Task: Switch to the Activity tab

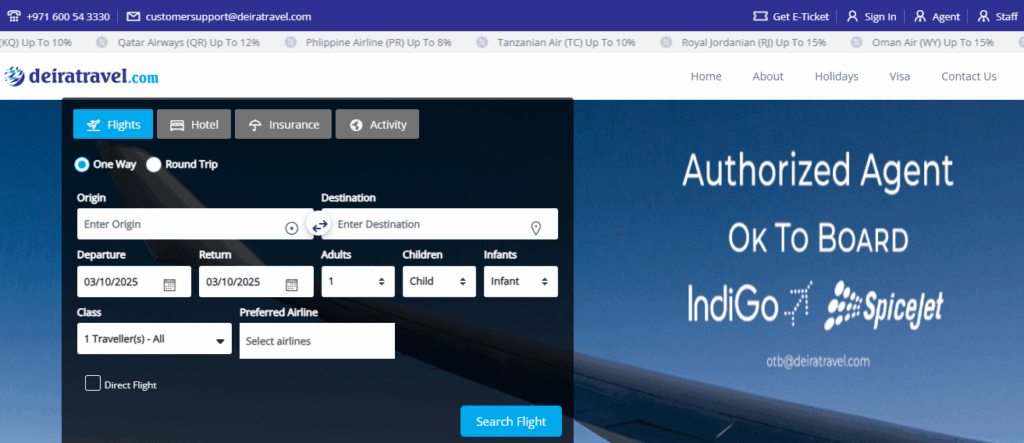Action: [x=377, y=124]
